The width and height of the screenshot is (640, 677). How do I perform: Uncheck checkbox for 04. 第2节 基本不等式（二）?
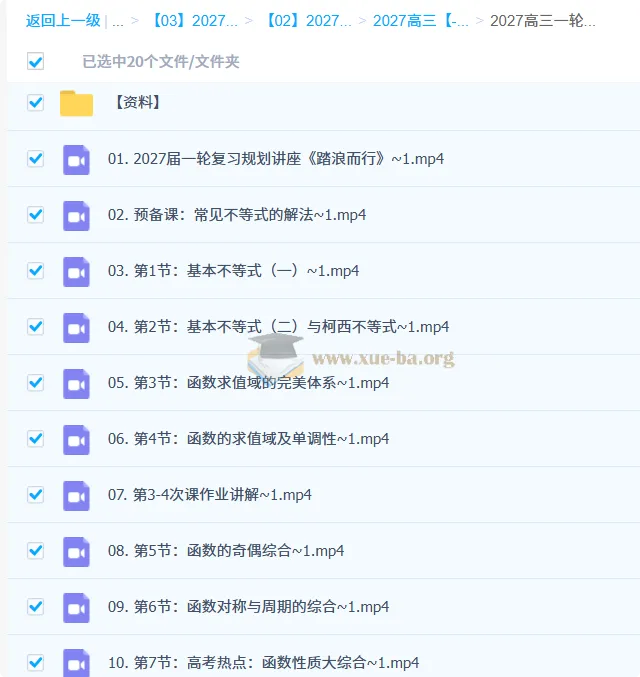[x=35, y=327]
